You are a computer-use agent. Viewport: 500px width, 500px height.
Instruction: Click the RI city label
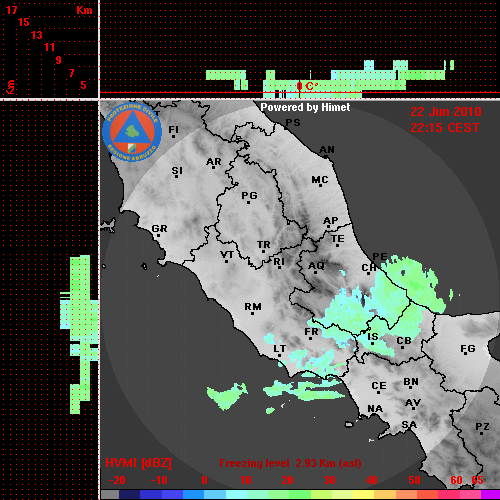tap(279, 262)
